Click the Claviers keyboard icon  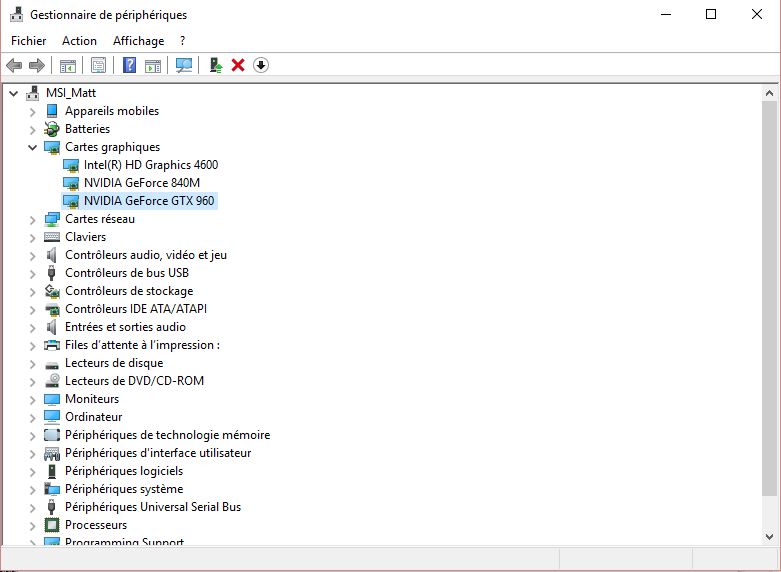(52, 237)
